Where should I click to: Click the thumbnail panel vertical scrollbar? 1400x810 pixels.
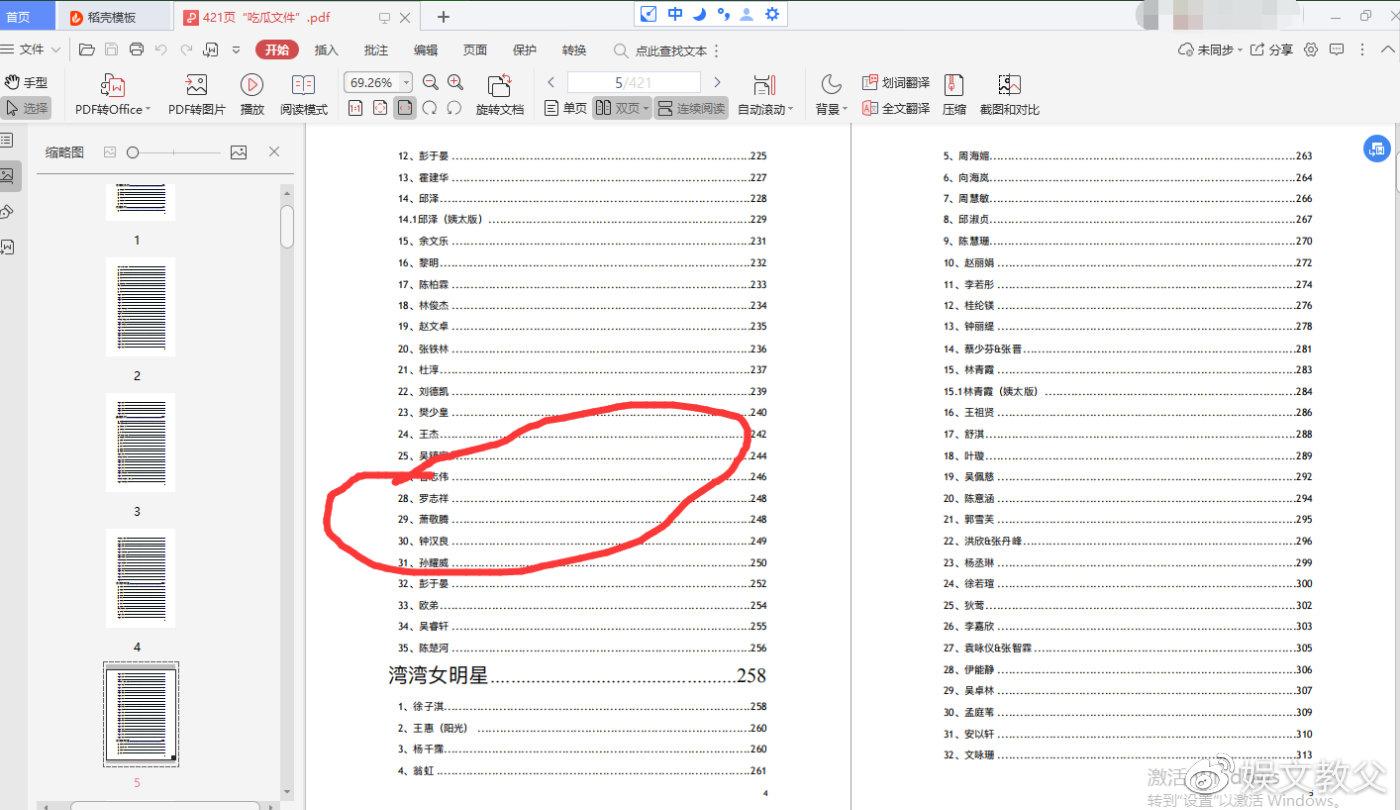click(x=287, y=226)
